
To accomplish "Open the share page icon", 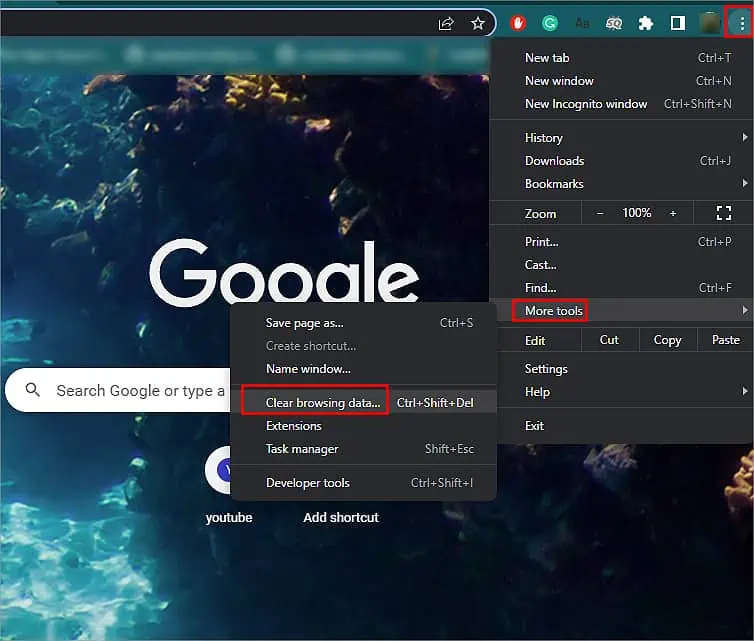I will tap(446, 23).
